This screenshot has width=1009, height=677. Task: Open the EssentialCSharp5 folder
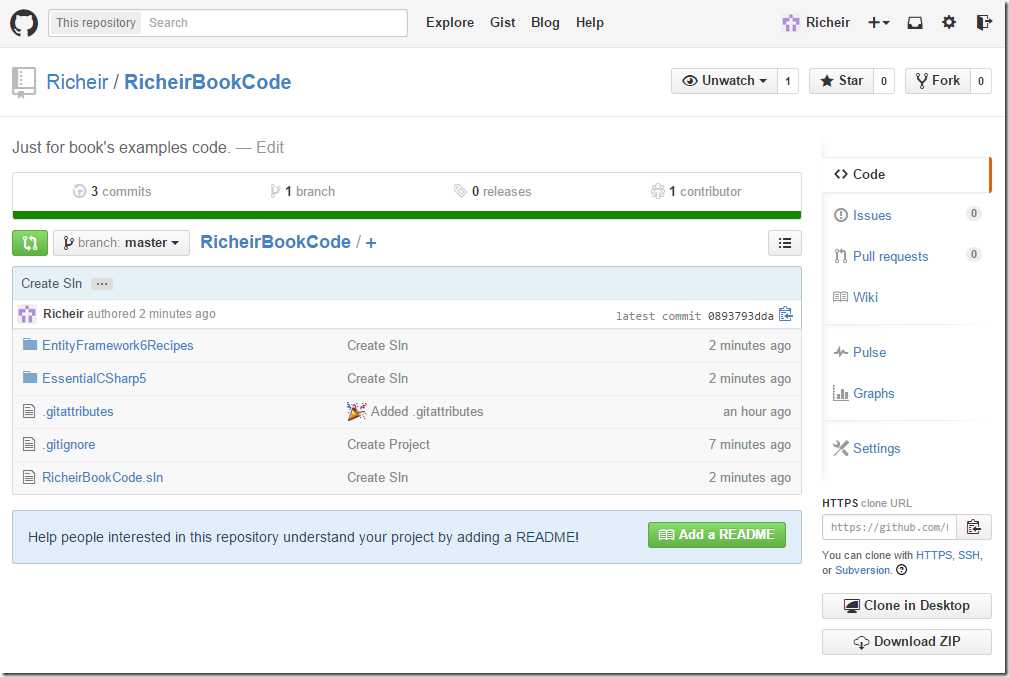[94, 378]
